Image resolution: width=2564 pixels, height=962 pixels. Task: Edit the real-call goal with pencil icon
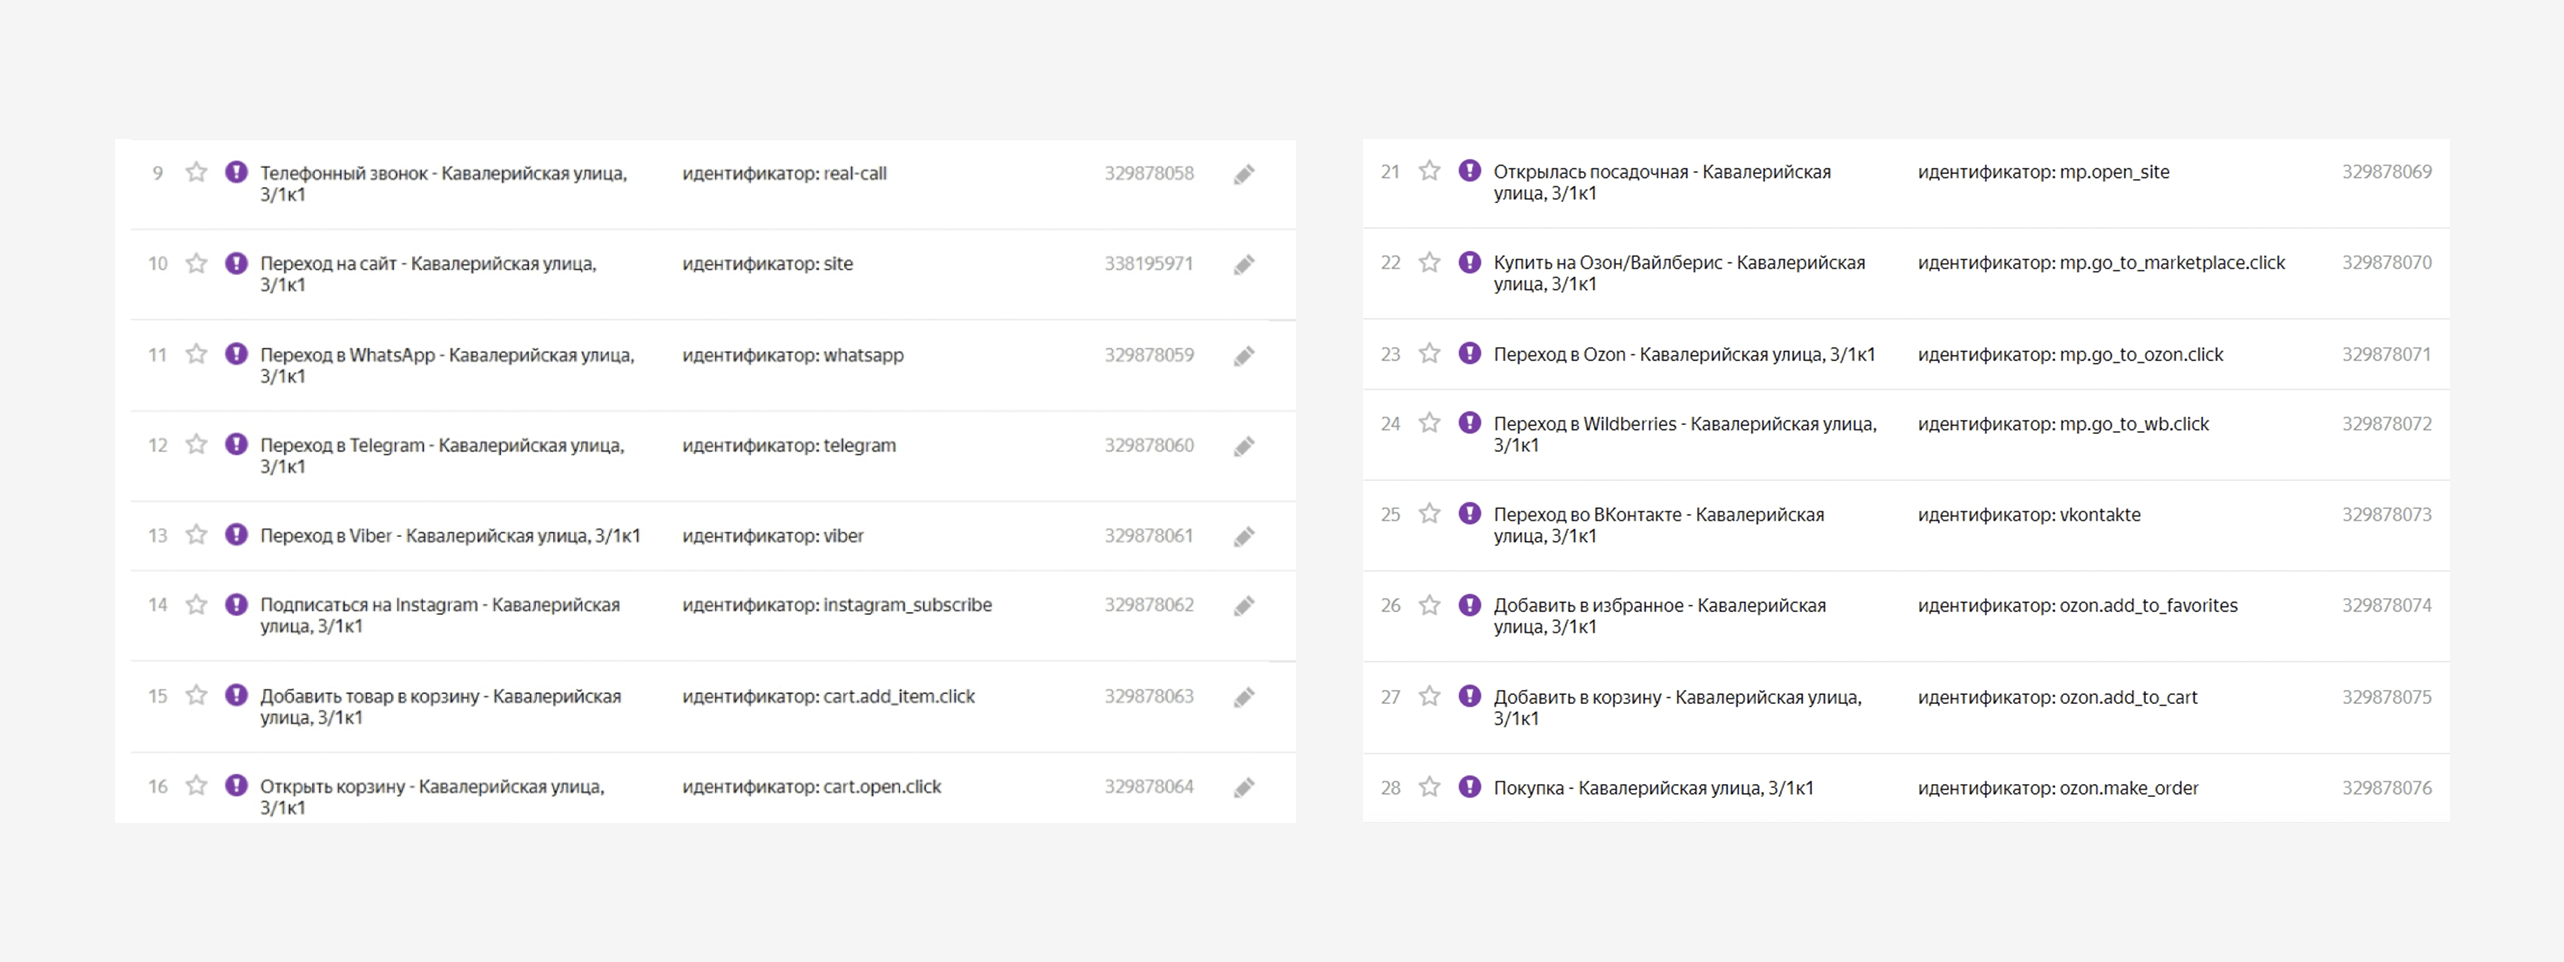coord(1243,175)
